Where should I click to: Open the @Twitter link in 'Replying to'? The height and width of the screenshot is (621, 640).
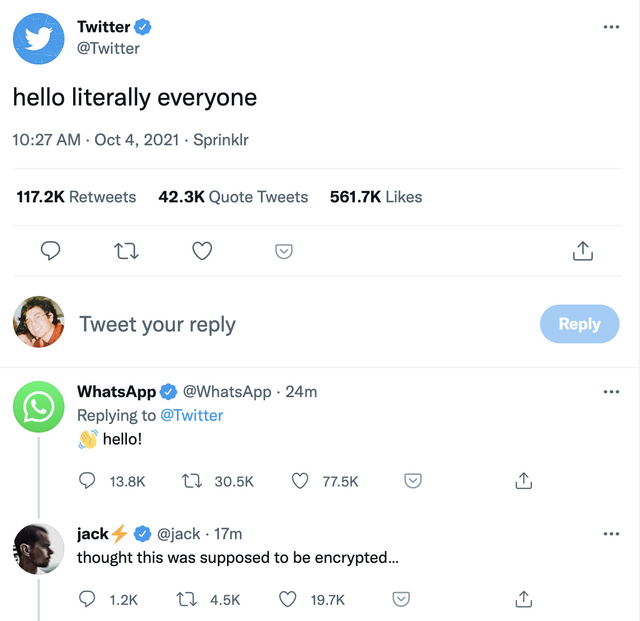(192, 415)
